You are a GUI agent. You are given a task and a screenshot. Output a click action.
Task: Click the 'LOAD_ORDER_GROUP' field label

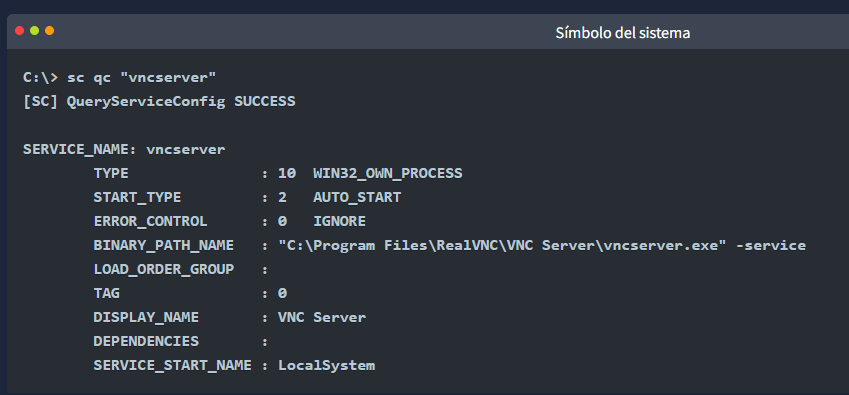coord(164,269)
